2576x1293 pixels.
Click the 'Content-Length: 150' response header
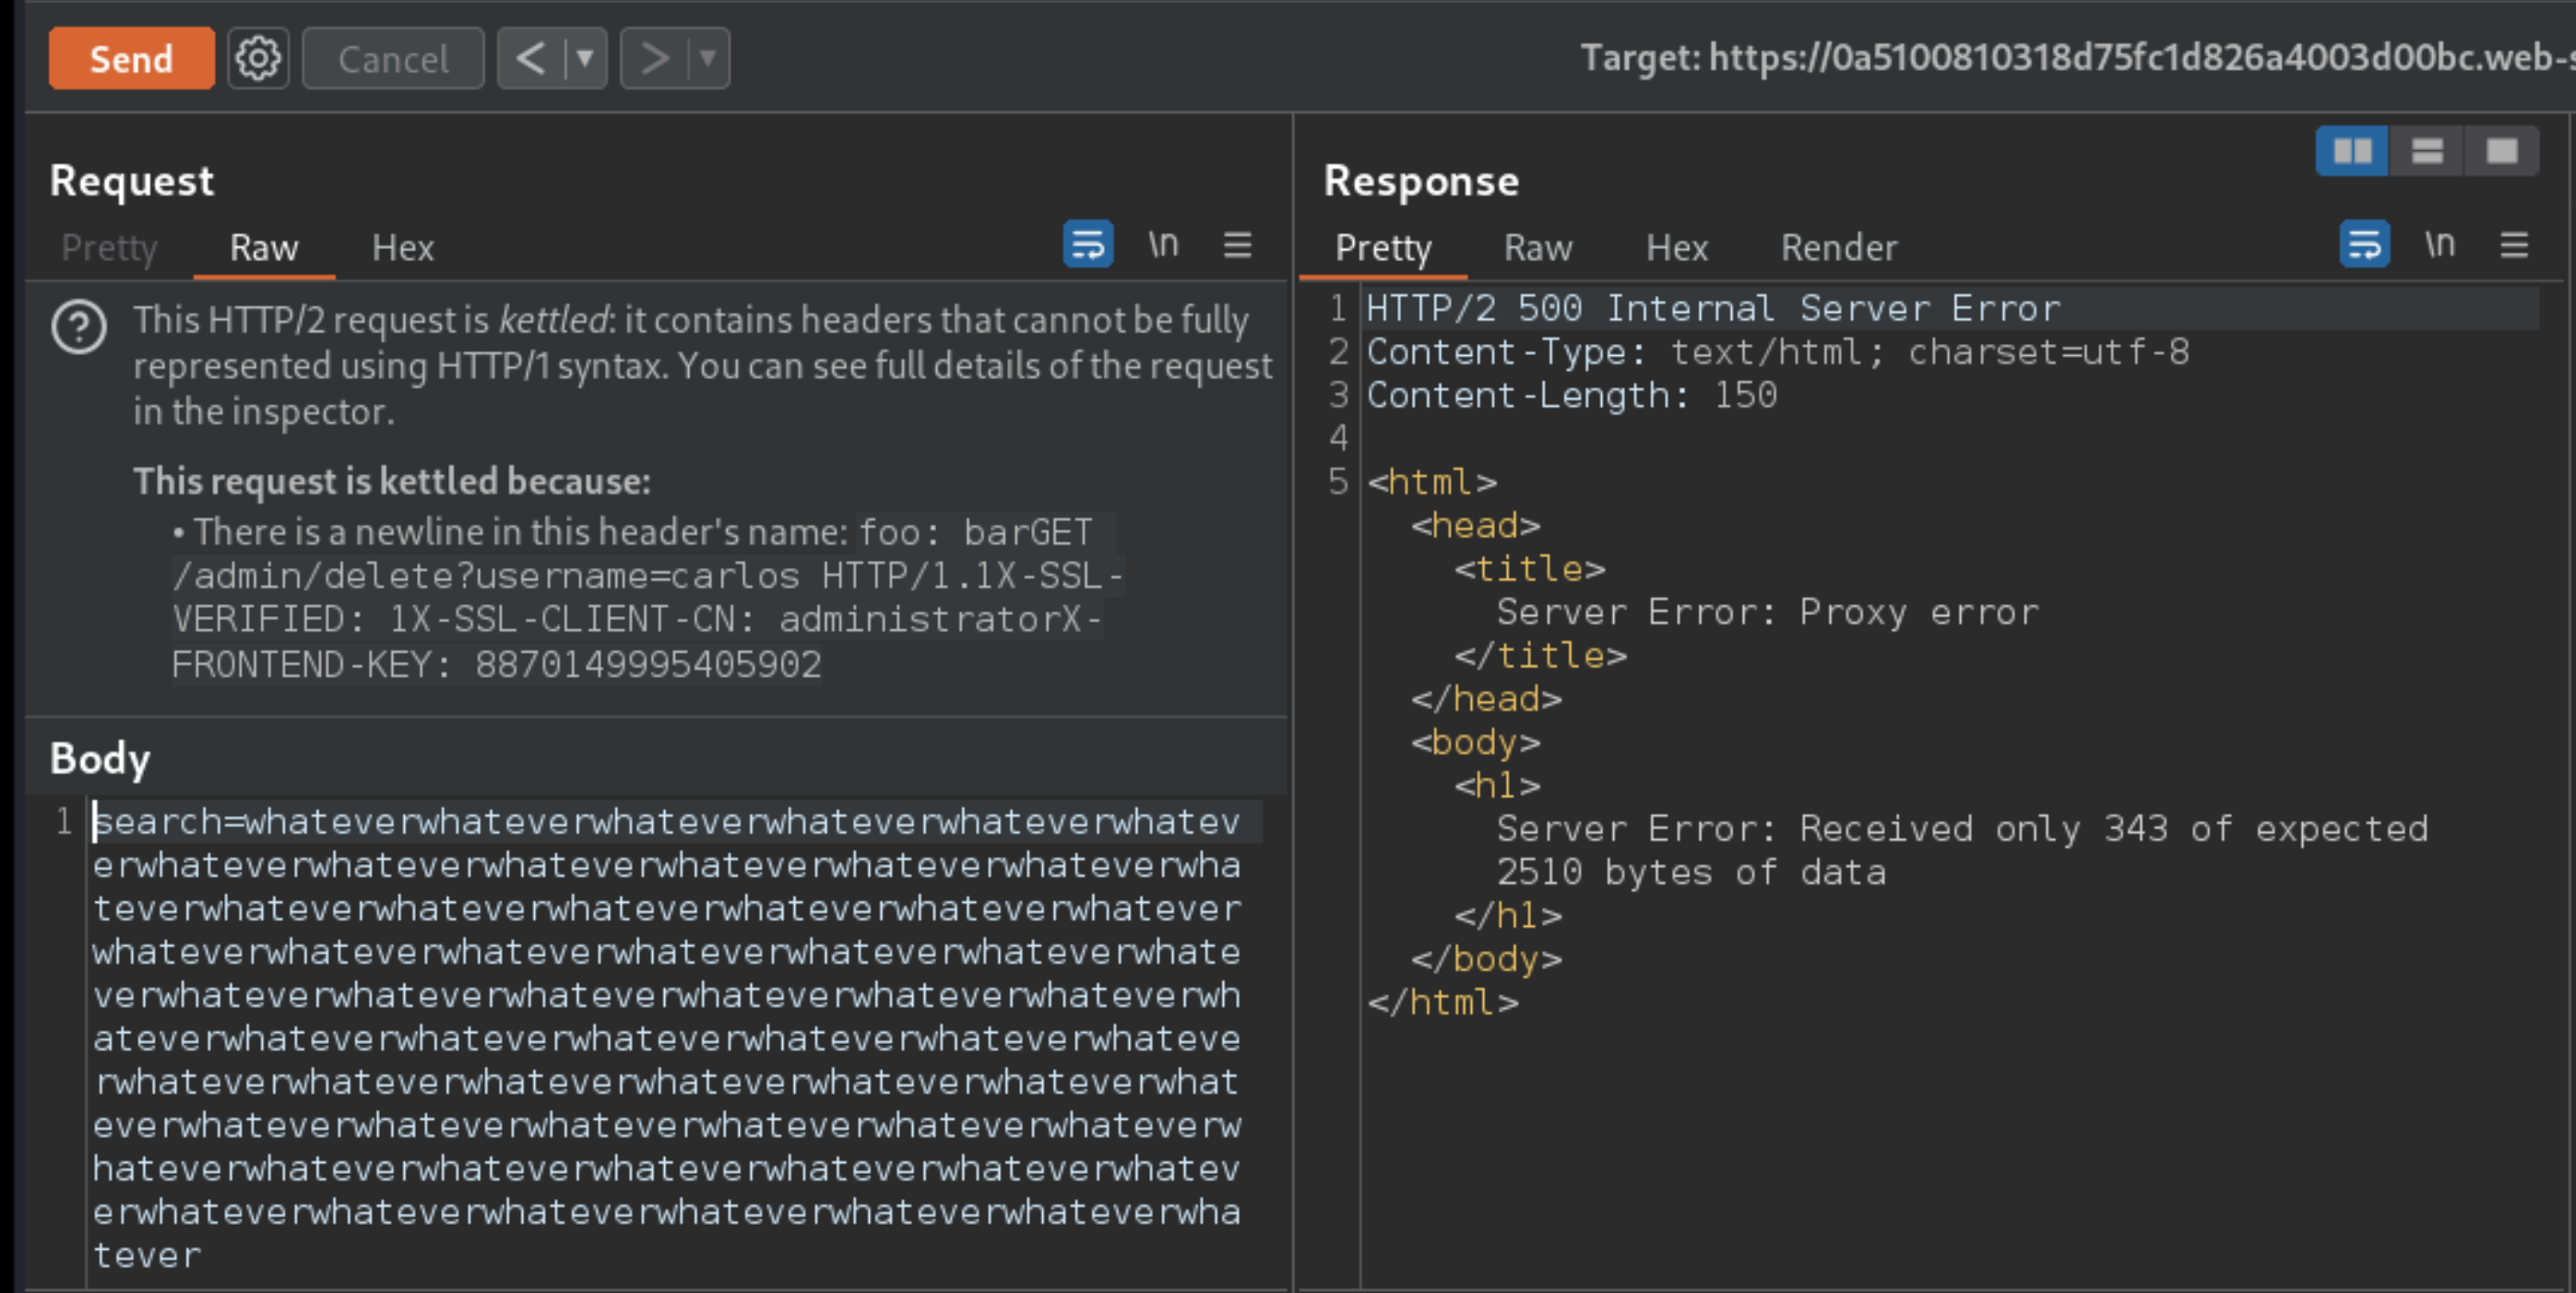click(x=1572, y=395)
